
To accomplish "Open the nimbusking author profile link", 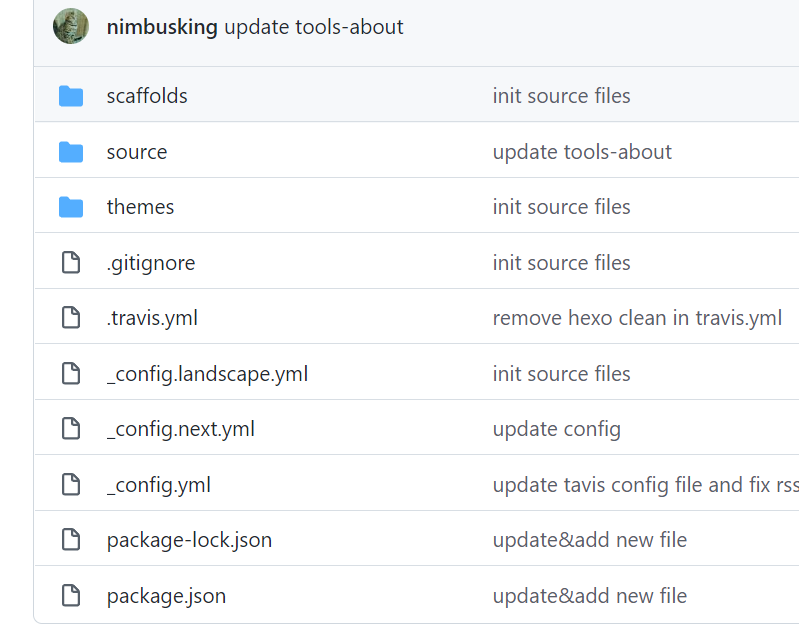I will pos(162,27).
